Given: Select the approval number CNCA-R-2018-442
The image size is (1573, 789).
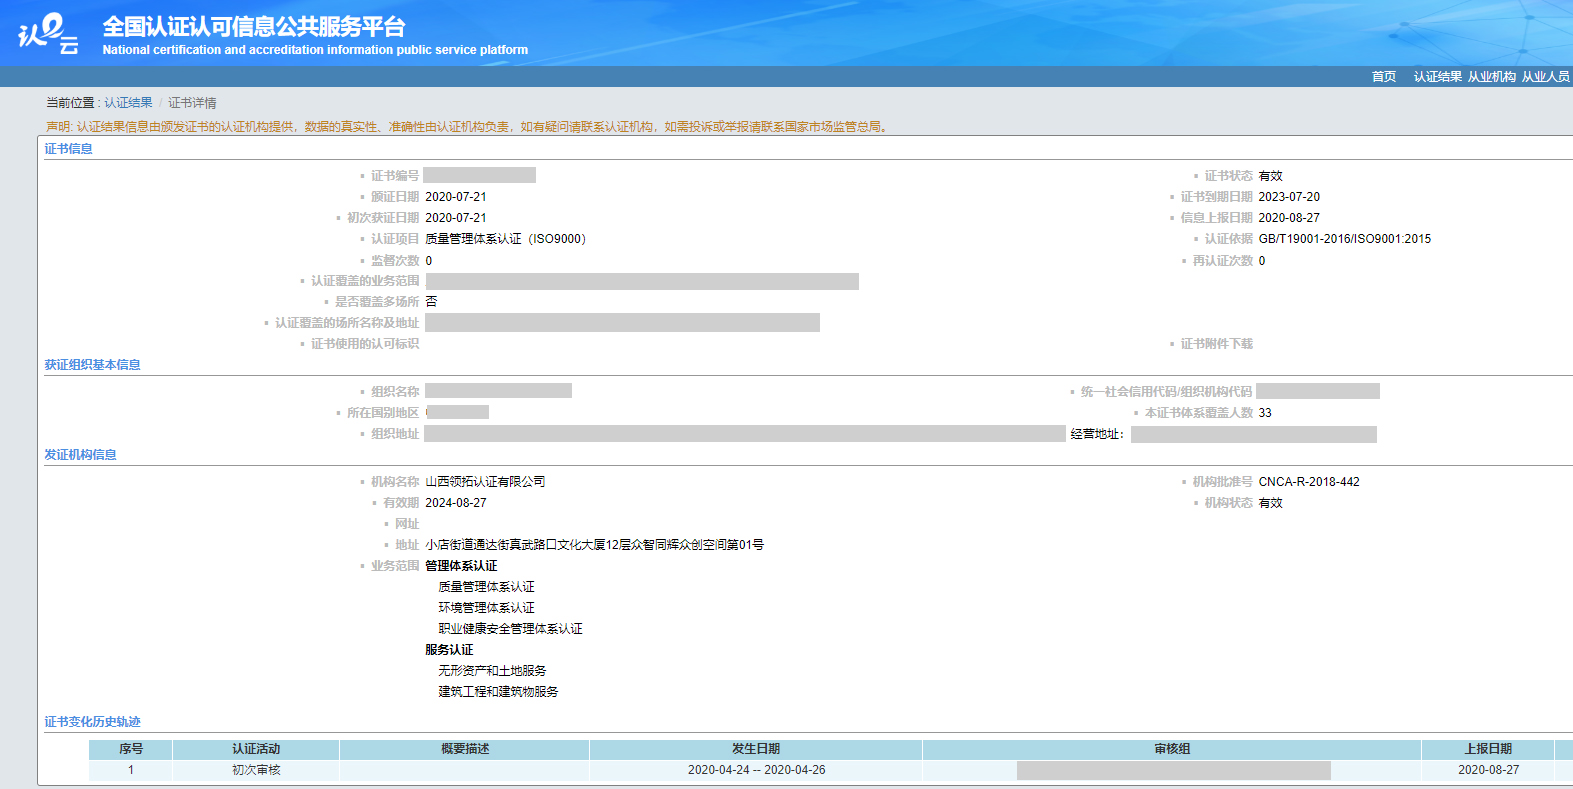Looking at the screenshot, I should click(x=1309, y=482).
